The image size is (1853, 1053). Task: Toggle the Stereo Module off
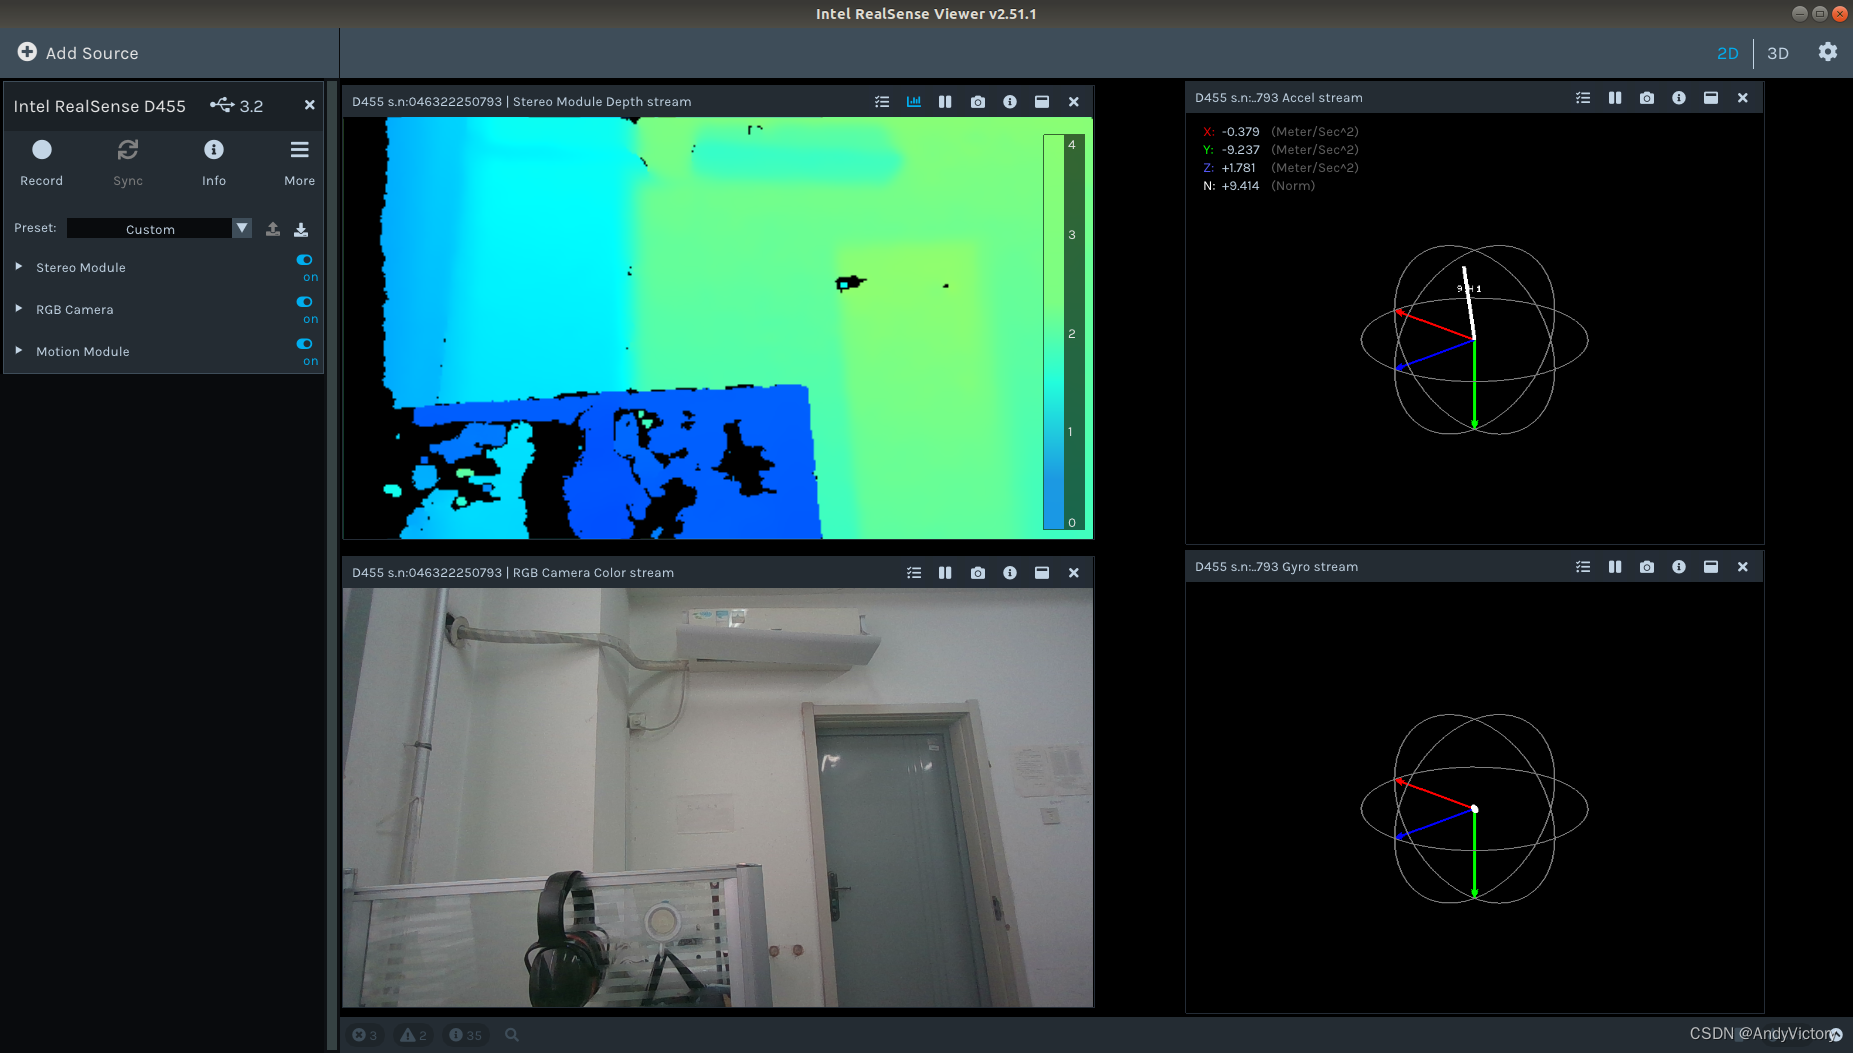[305, 260]
